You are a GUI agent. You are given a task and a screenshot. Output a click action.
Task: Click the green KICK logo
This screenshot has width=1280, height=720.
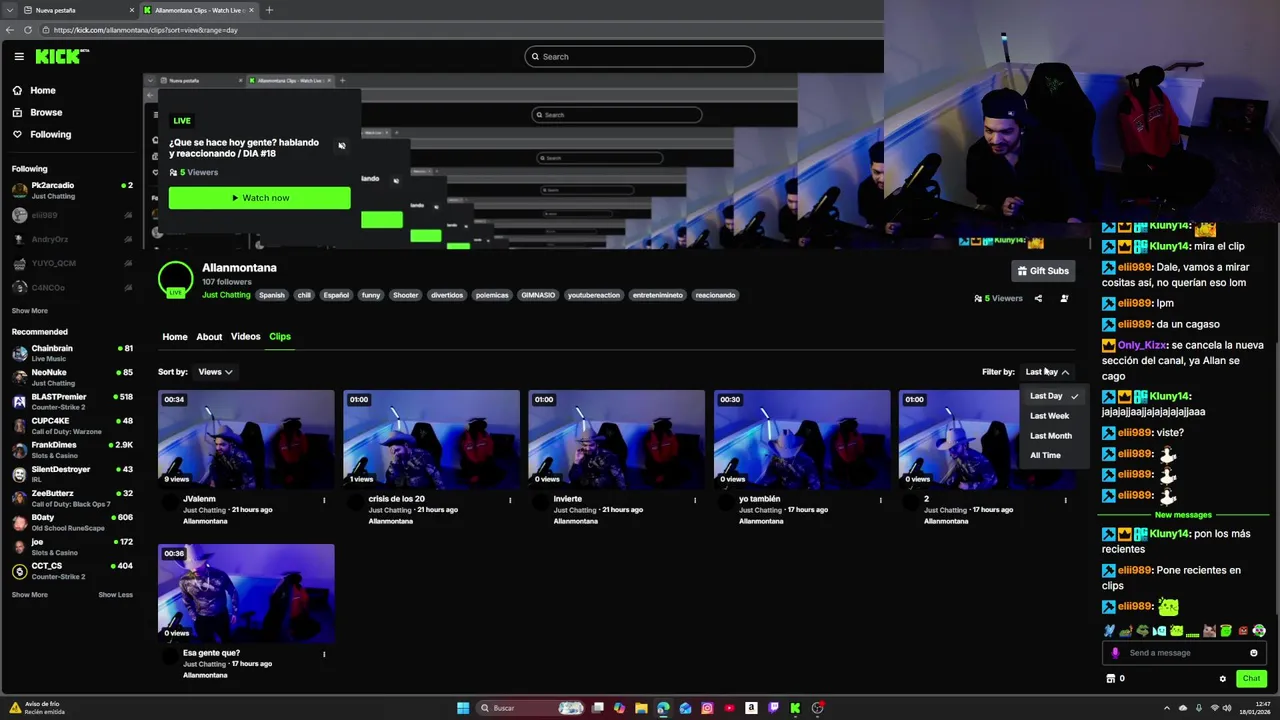click(62, 57)
